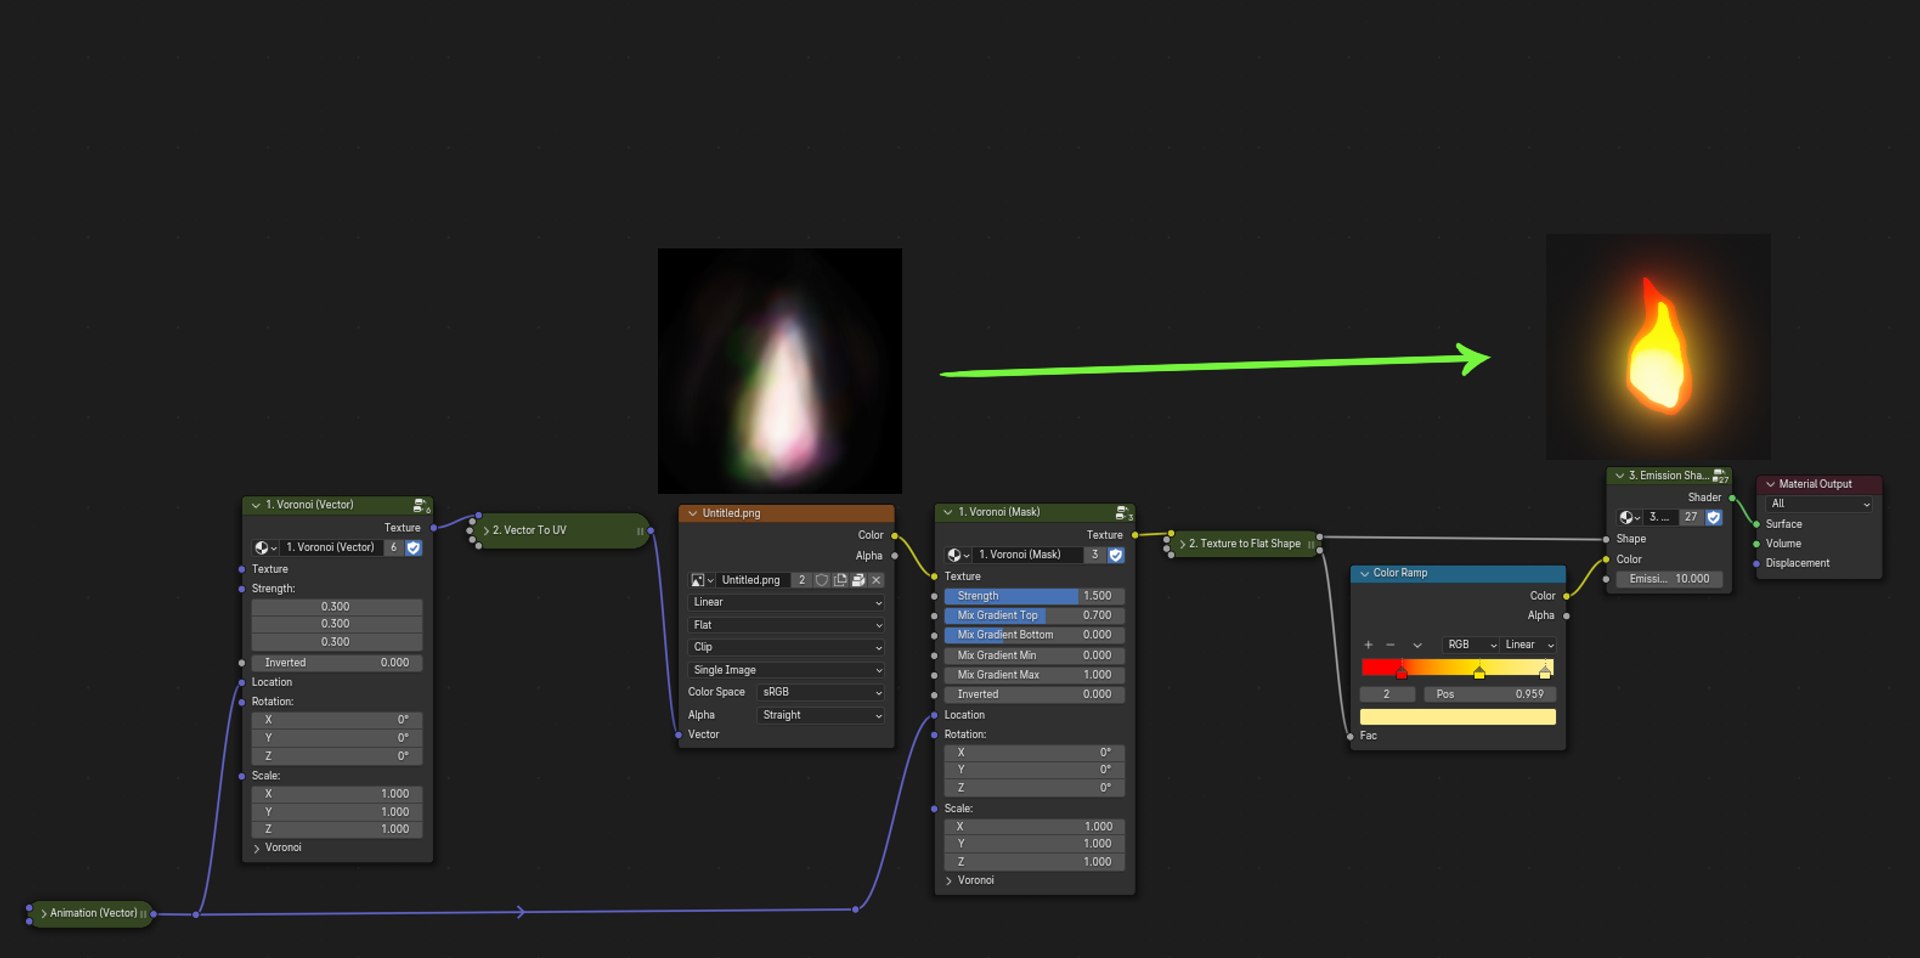
Task: Open node tree browser in Emission Shader node
Action: 1630,517
